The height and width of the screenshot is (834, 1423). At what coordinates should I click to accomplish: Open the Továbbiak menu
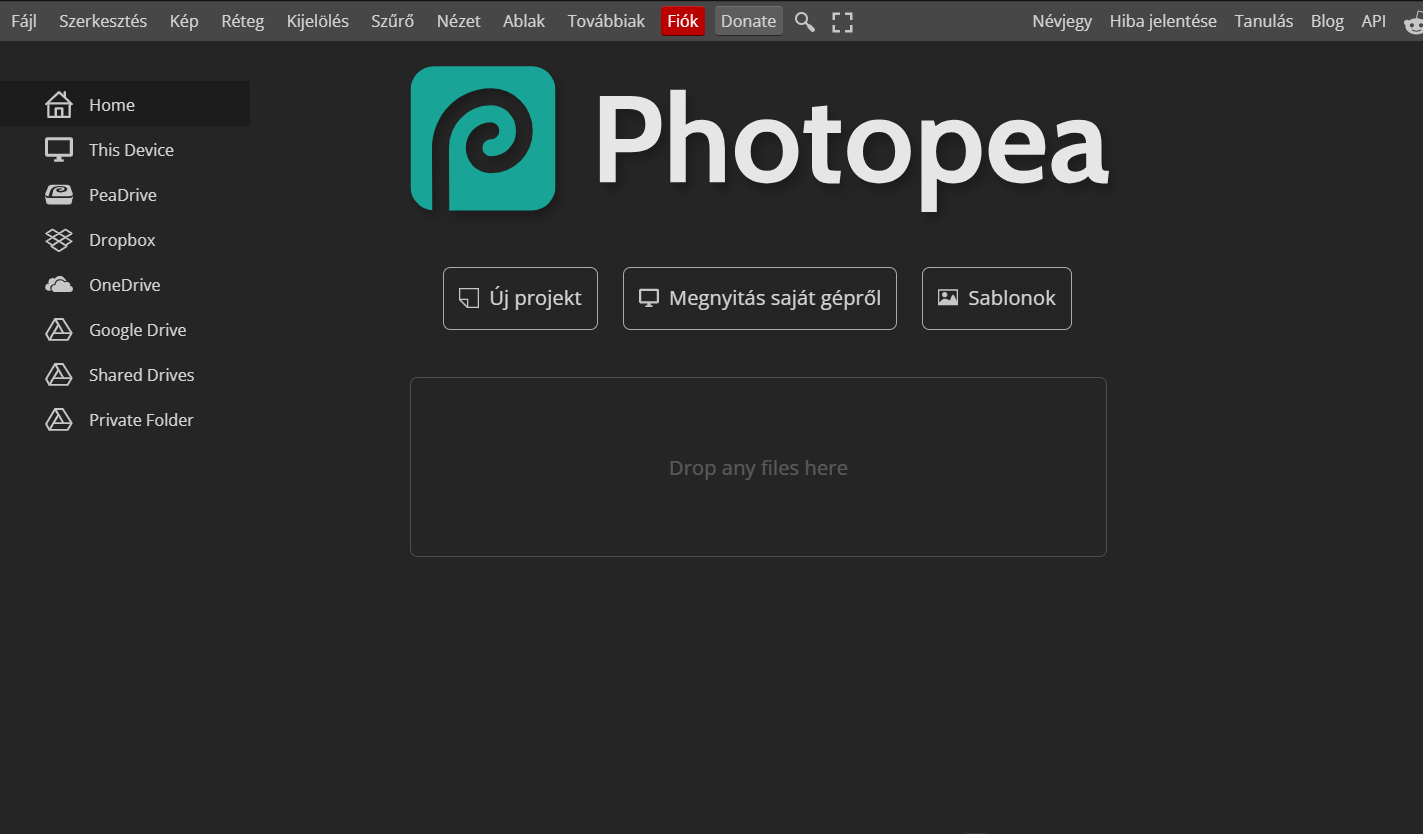(x=606, y=21)
